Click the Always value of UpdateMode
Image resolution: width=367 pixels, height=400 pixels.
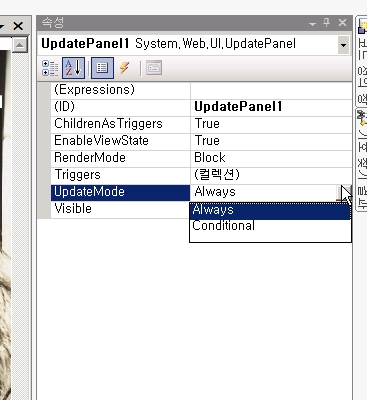[215, 192]
